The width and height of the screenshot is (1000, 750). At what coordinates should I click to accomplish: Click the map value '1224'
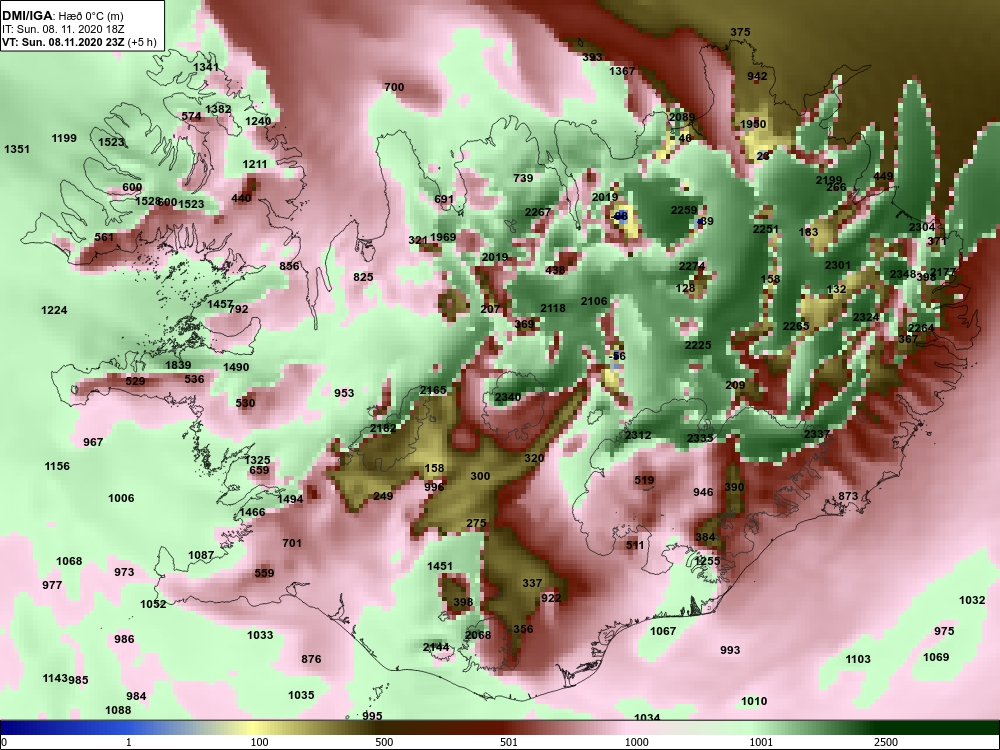[54, 310]
